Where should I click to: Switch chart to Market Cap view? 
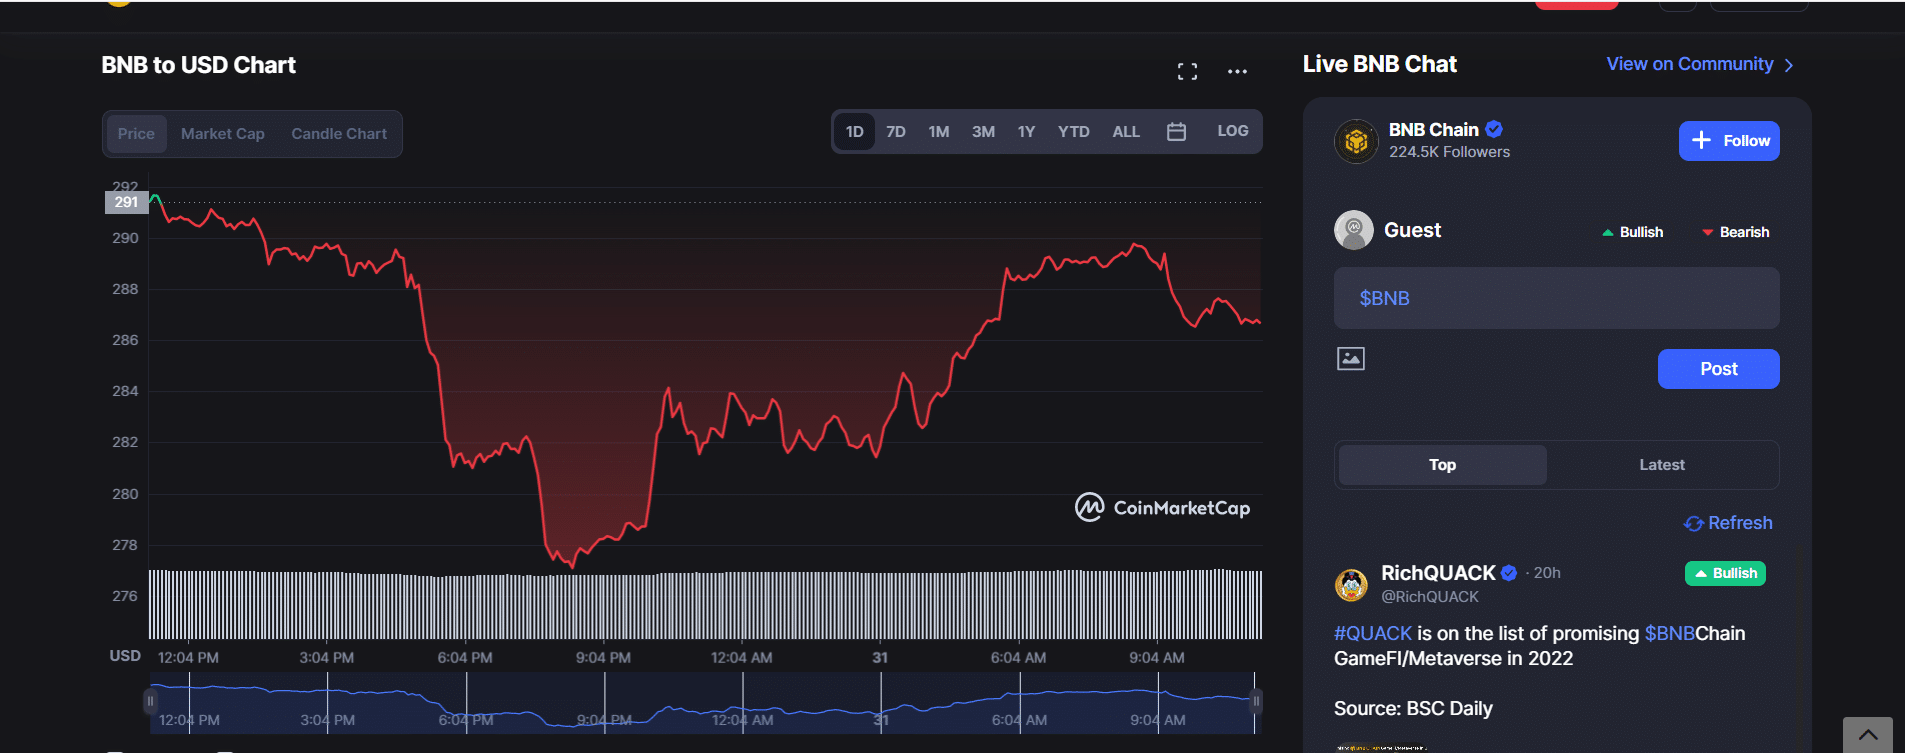point(223,134)
